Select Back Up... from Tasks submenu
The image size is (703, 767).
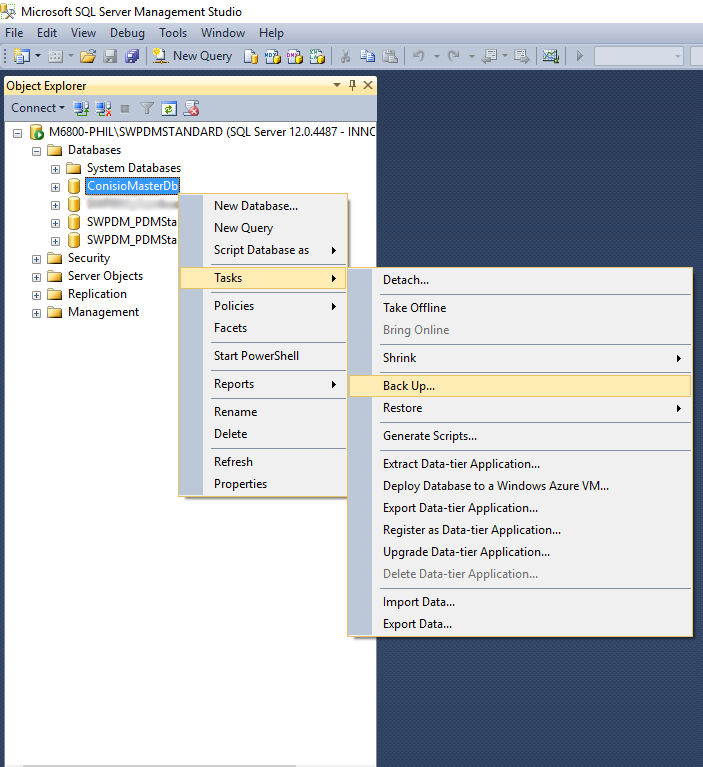pos(409,386)
